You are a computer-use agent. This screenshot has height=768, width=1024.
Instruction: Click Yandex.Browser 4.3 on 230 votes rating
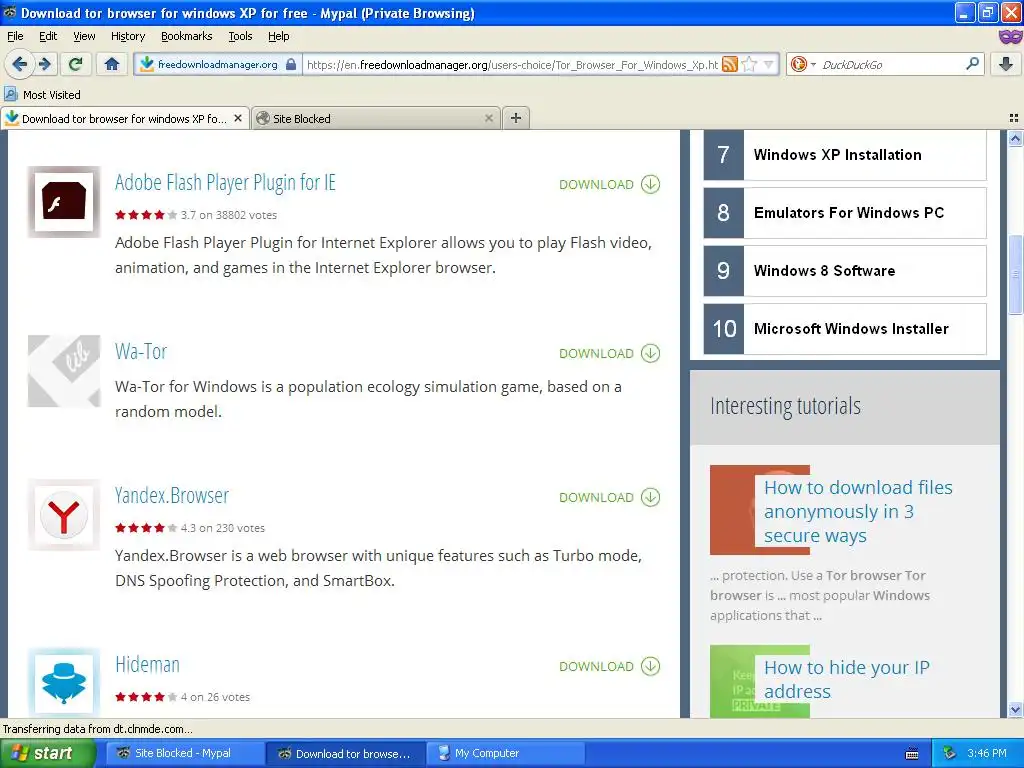(x=190, y=528)
